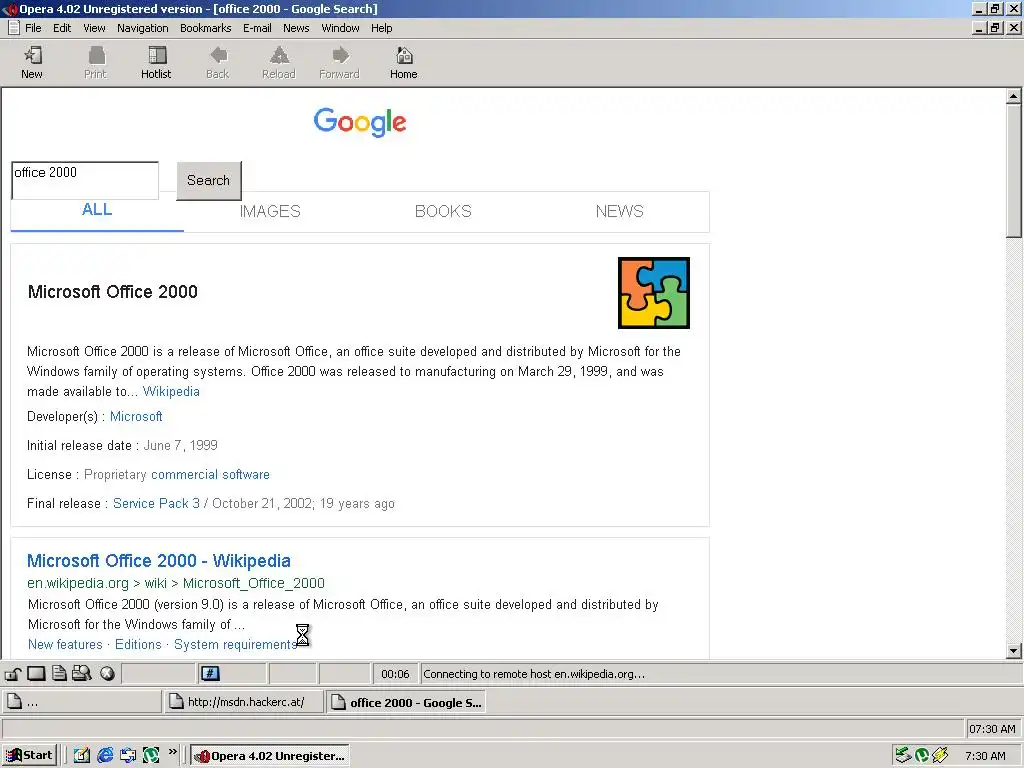Expand quick launch overflow chevron
The width and height of the screenshot is (1024, 768).
coord(172,752)
